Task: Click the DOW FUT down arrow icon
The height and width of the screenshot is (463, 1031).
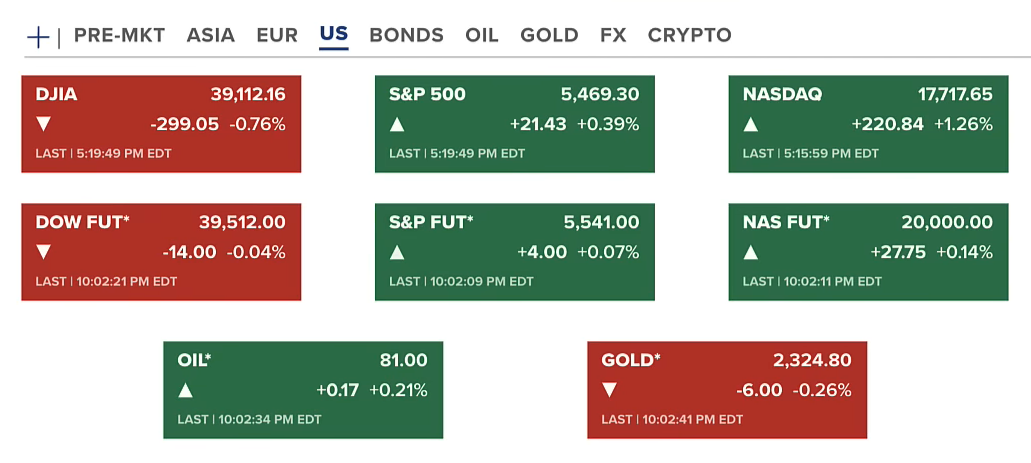Action: click(x=43, y=252)
